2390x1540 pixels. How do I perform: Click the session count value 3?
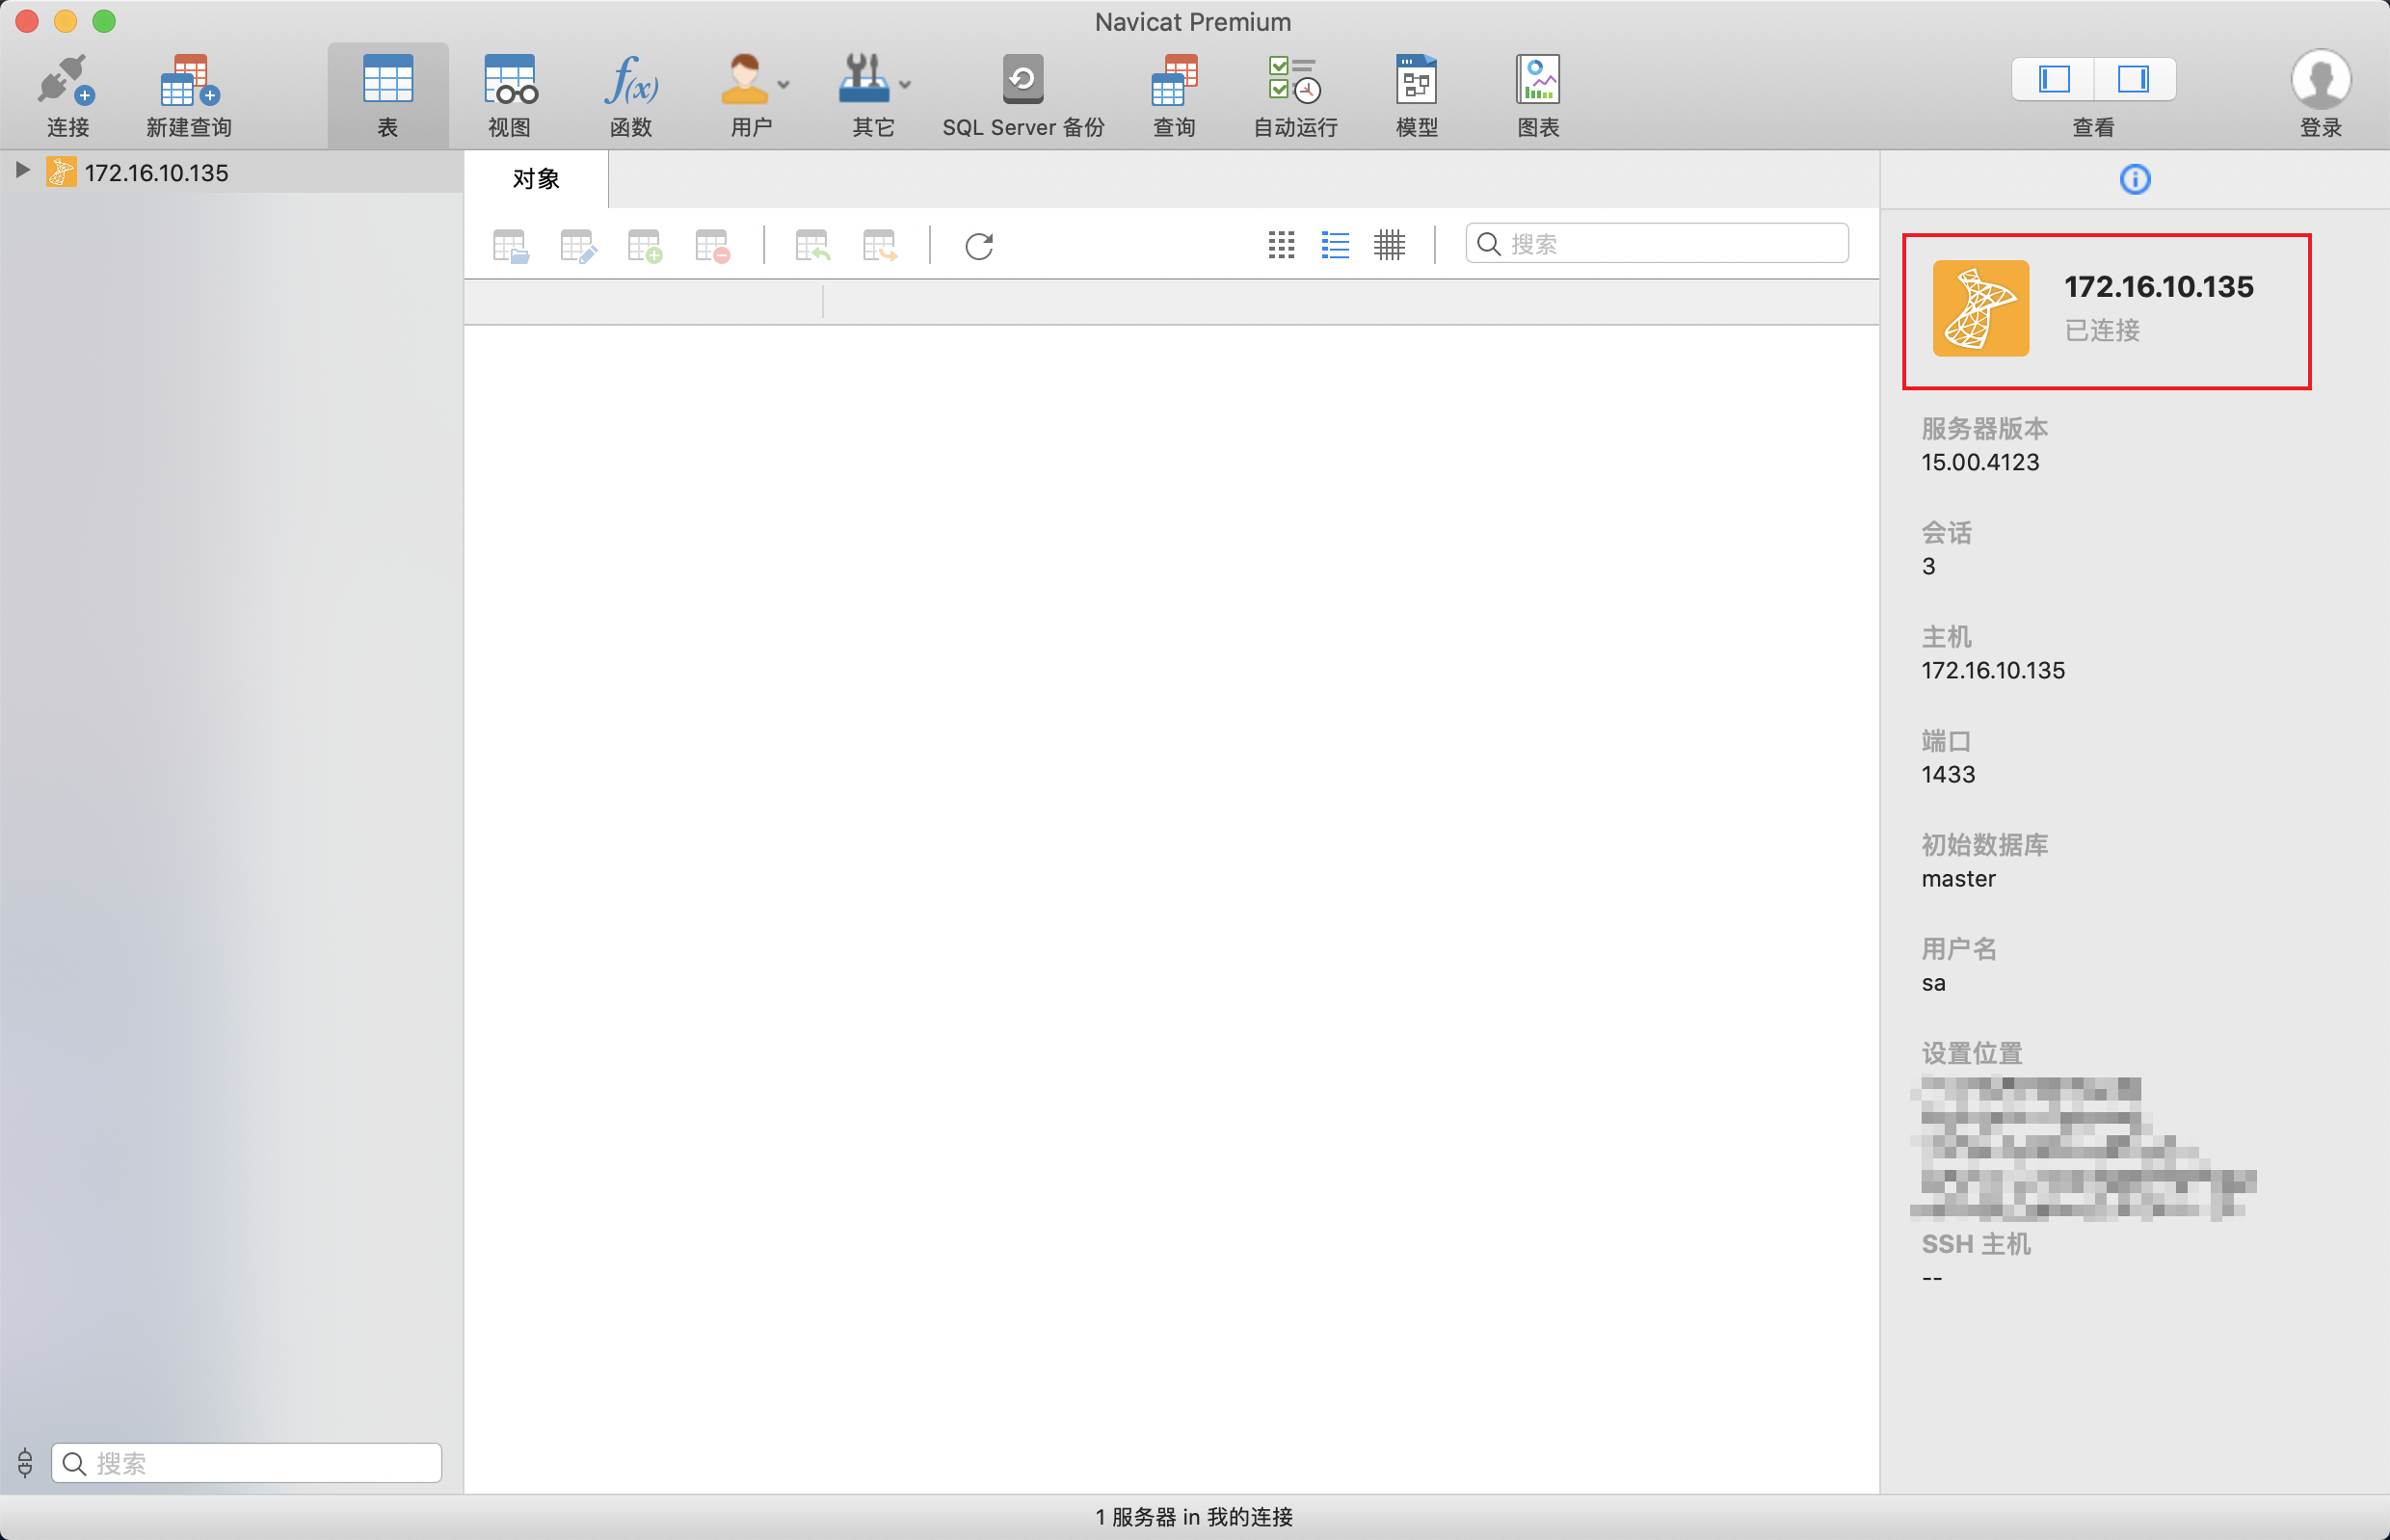[1928, 566]
